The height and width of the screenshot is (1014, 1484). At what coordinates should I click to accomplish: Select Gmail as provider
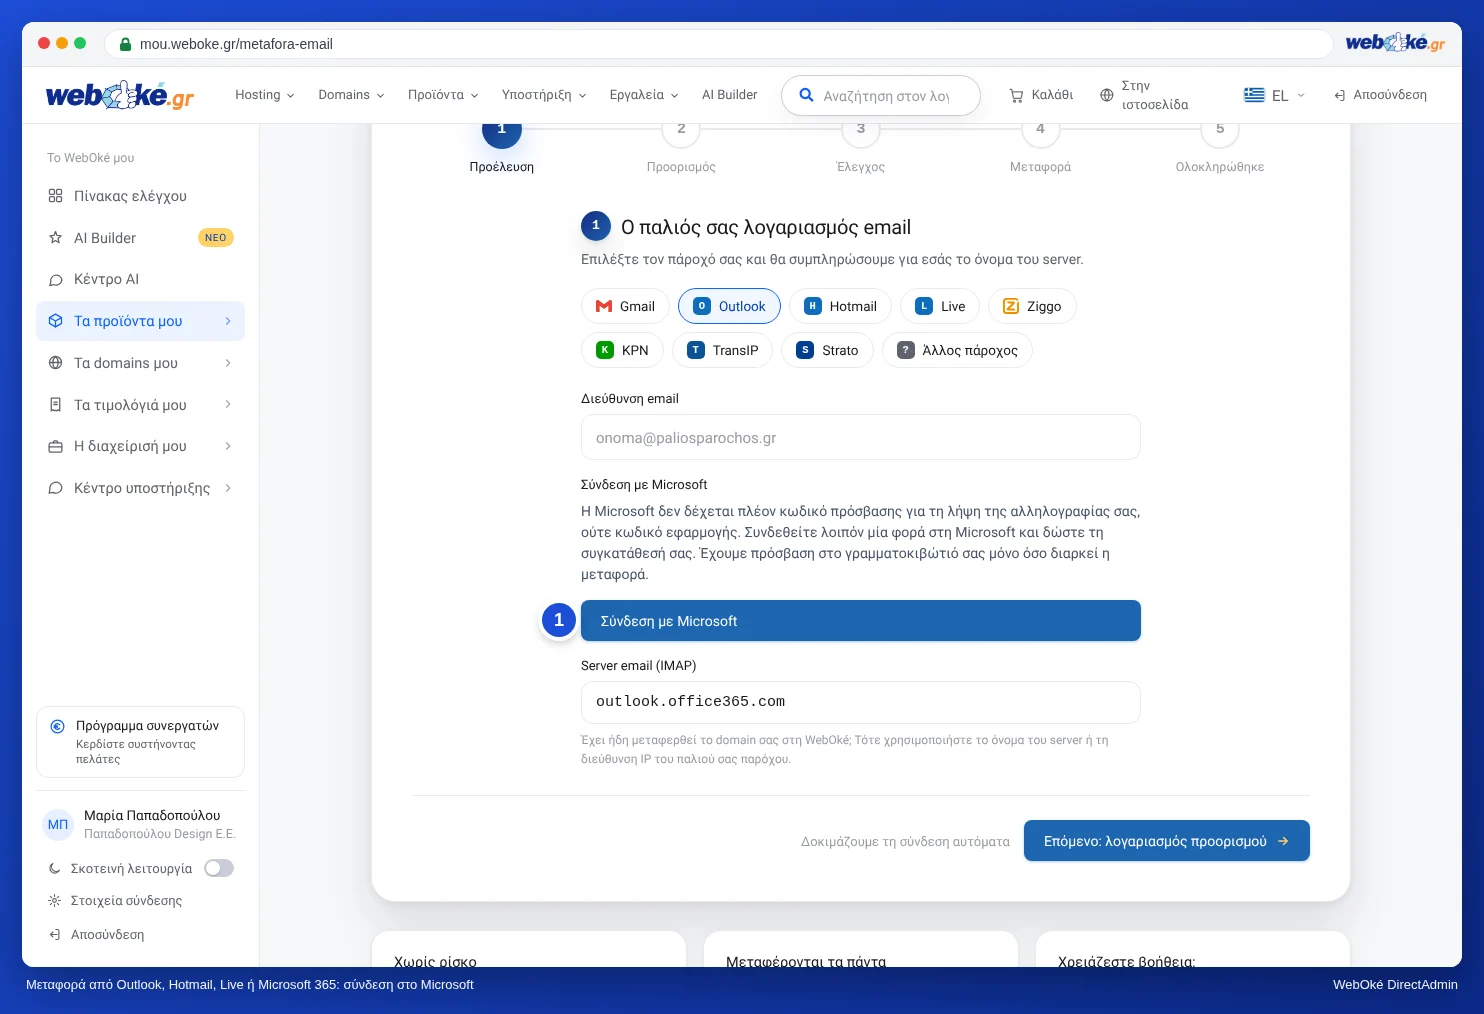pyautogui.click(x=625, y=306)
